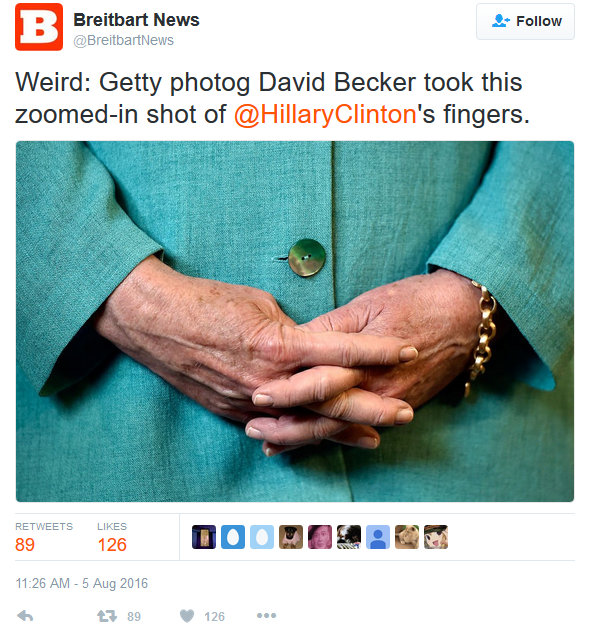Open the teal jacket hands photo

click(x=295, y=321)
